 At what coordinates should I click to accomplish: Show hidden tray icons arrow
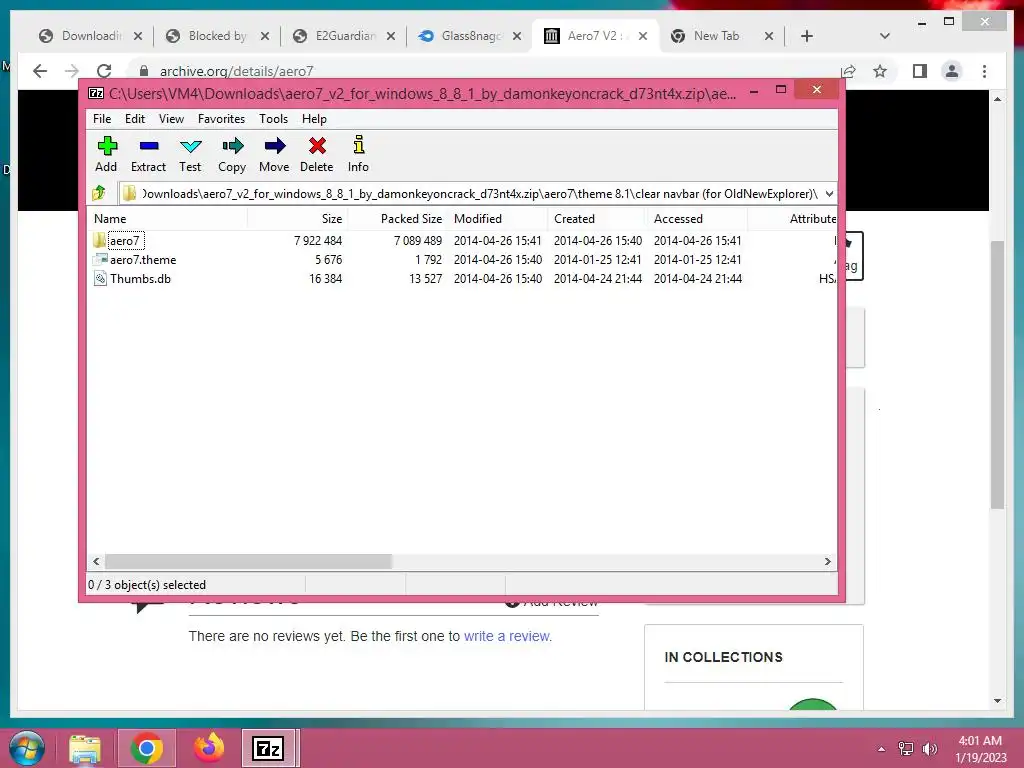click(881, 749)
